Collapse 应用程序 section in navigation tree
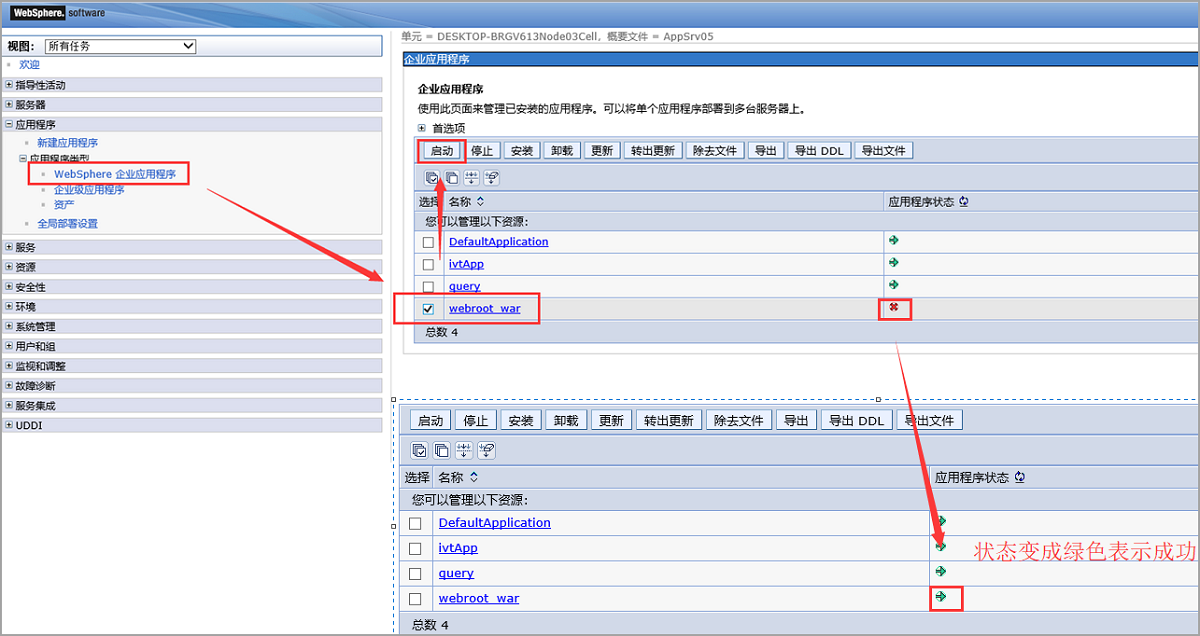This screenshot has width=1200, height=636. (x=9, y=125)
